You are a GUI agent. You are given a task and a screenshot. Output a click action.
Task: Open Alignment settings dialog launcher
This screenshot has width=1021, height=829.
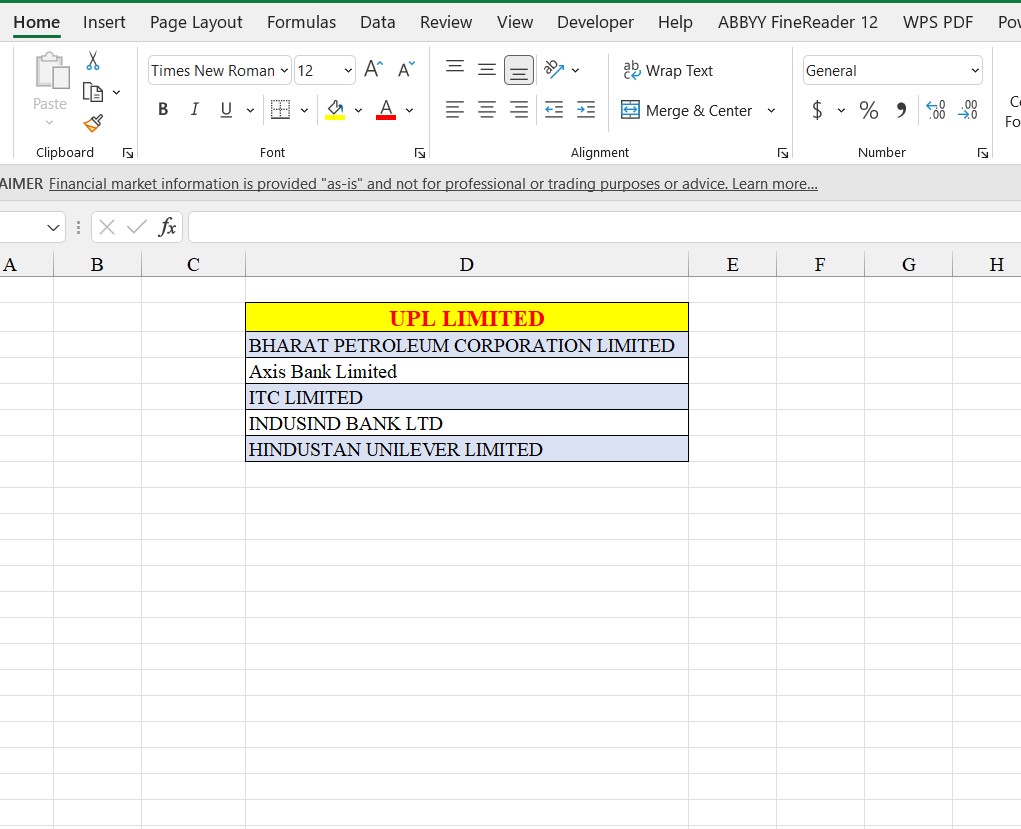point(783,153)
